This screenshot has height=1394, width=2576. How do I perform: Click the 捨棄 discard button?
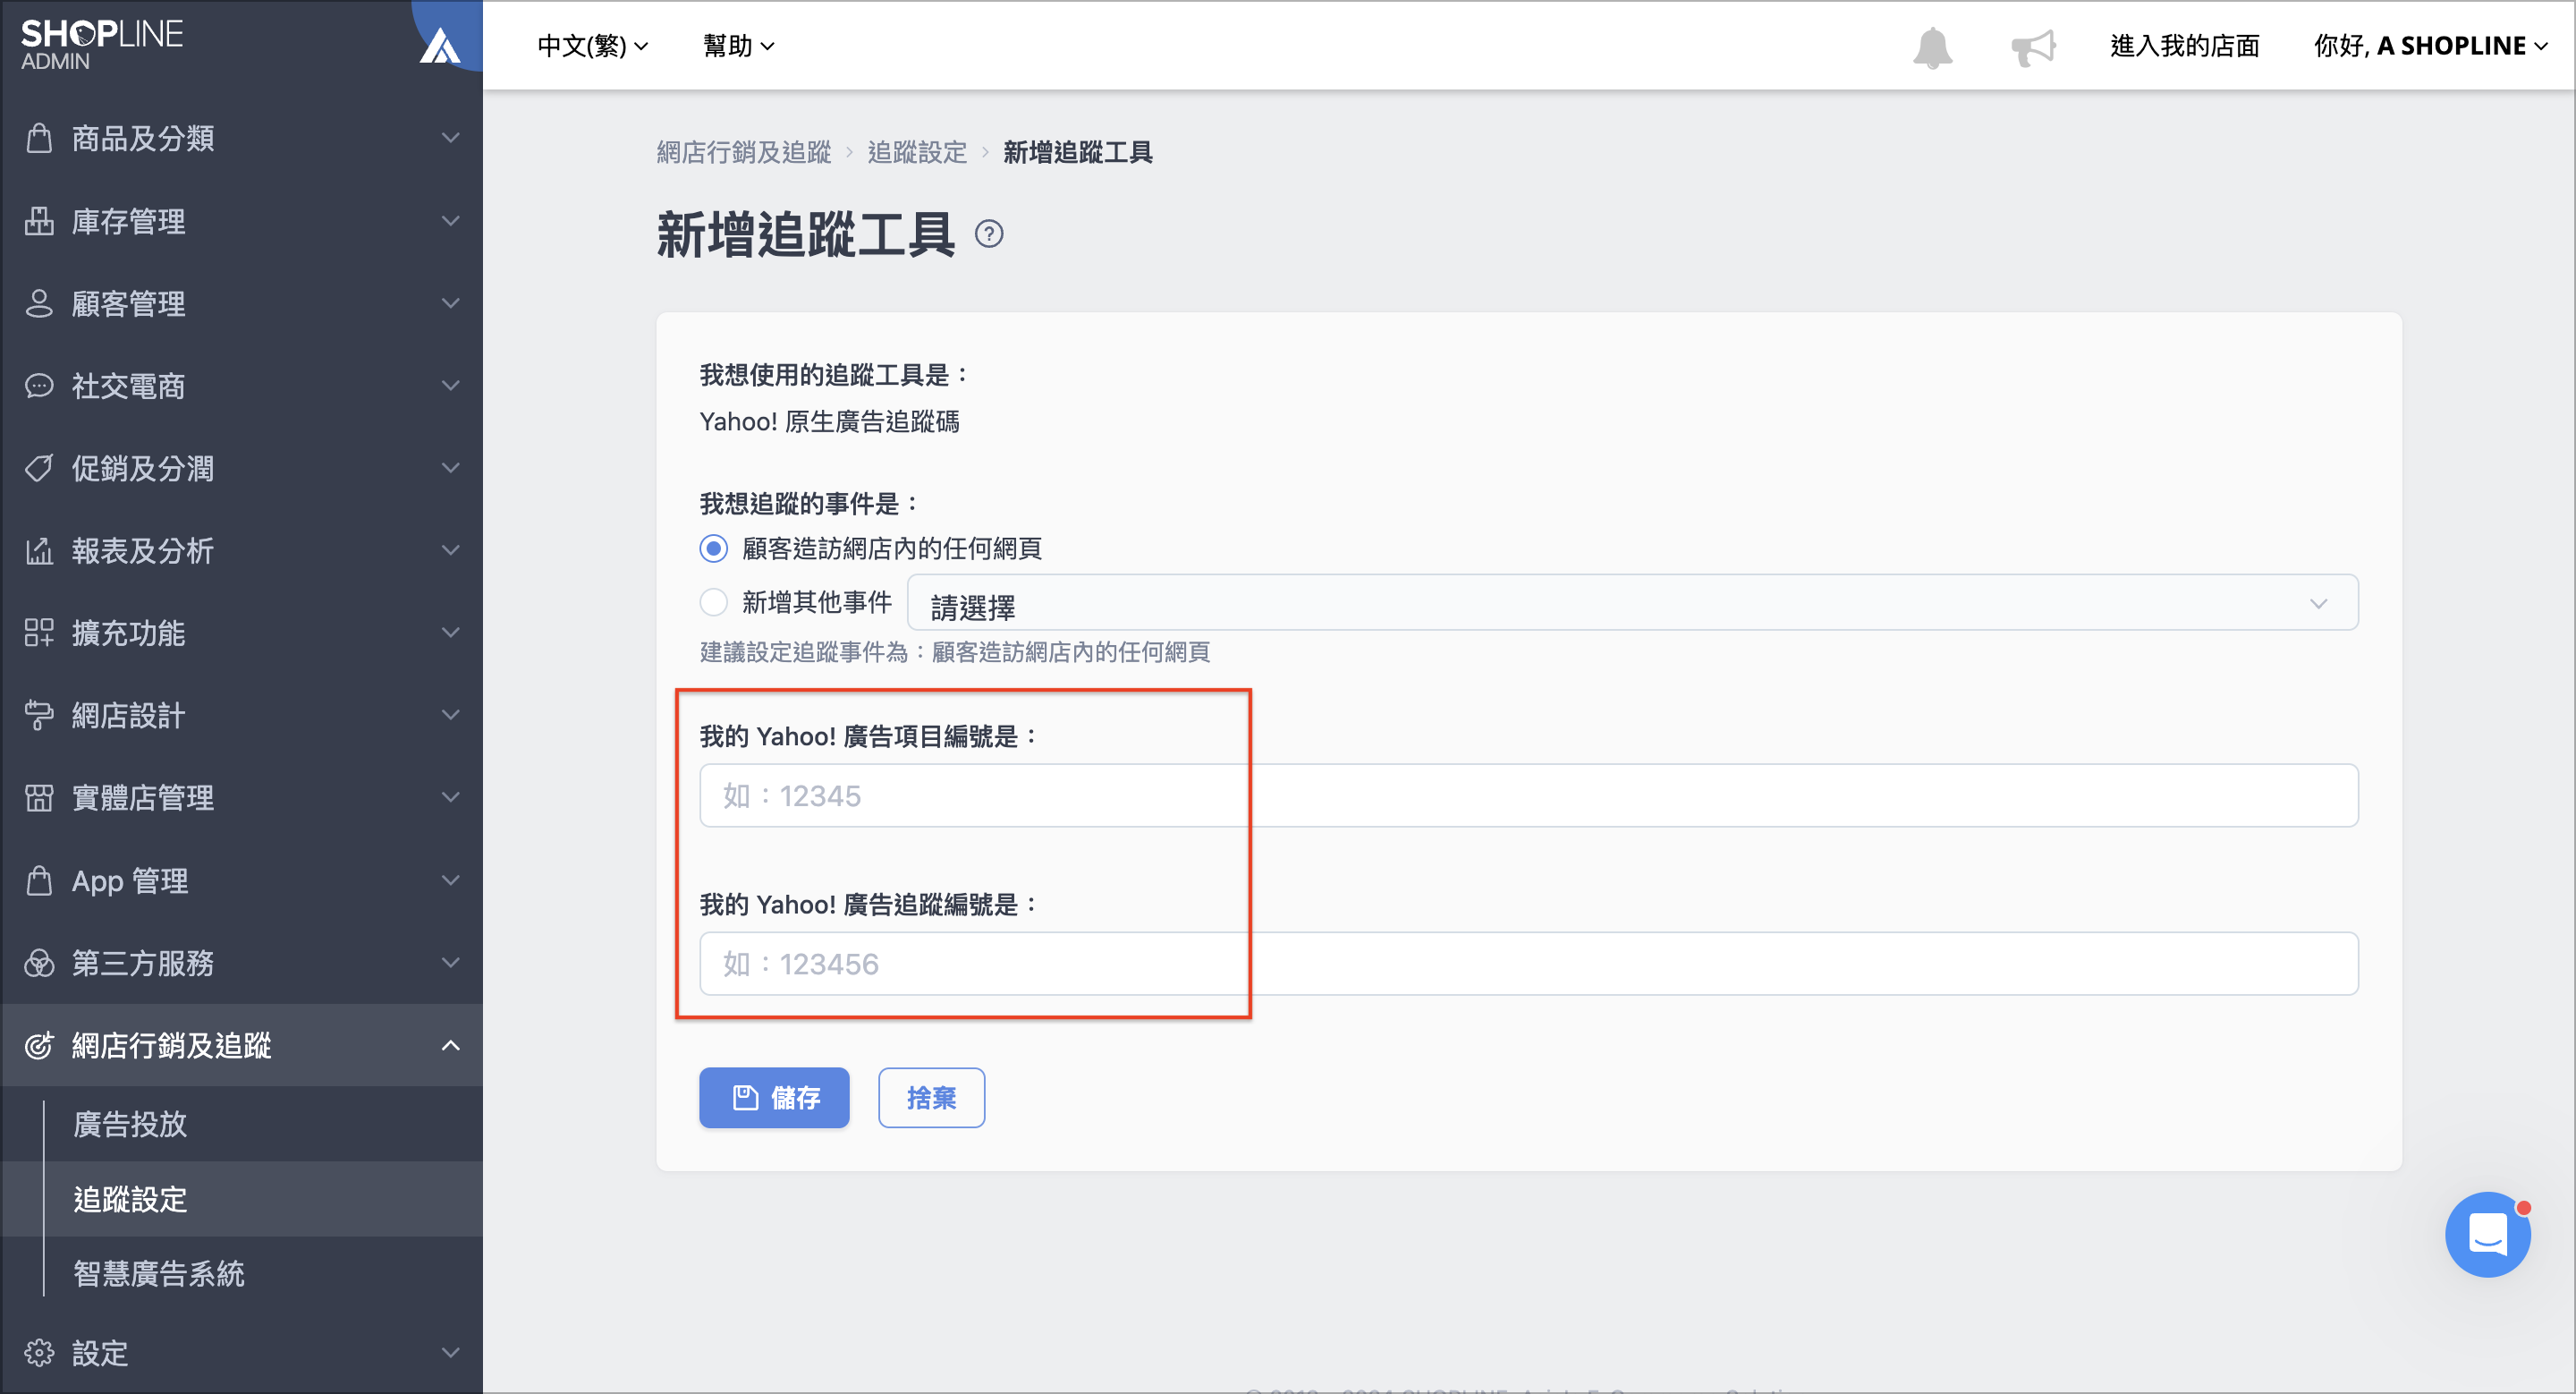[931, 1098]
